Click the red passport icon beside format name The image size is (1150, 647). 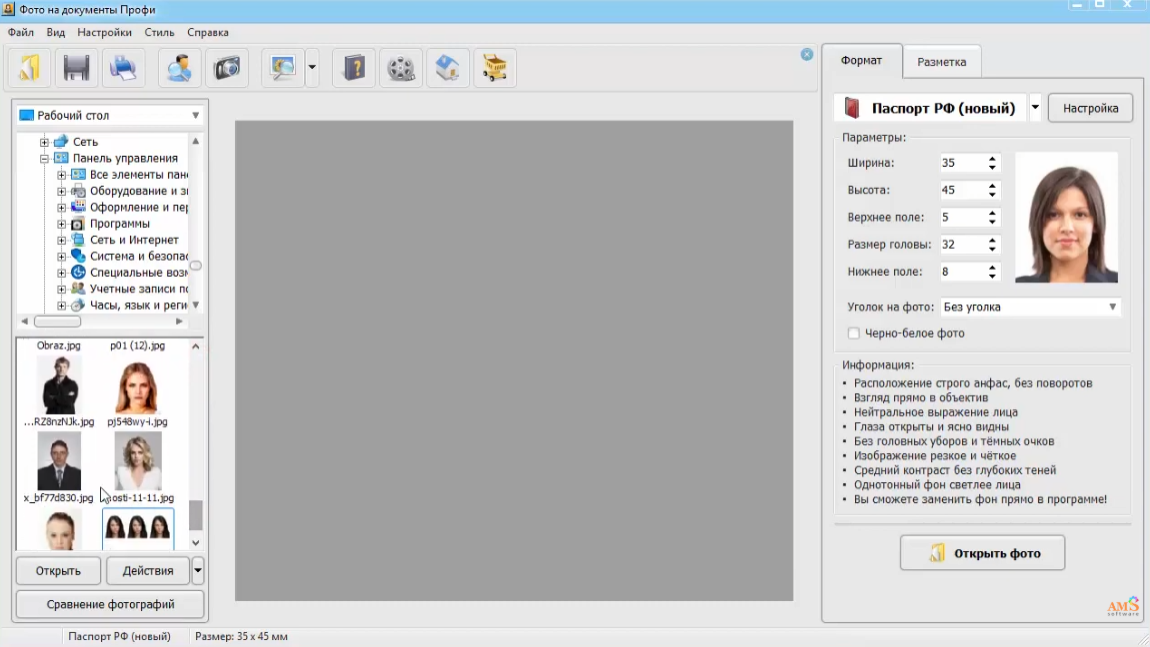(851, 108)
